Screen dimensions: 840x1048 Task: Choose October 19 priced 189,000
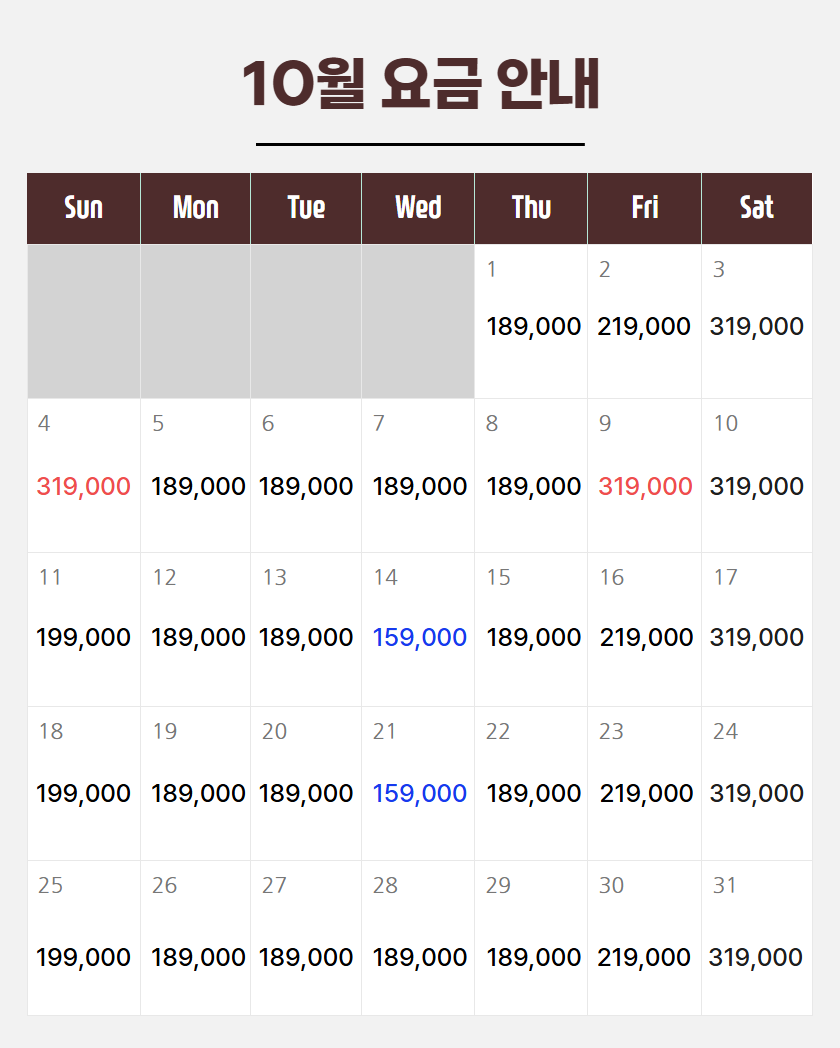coord(195,783)
